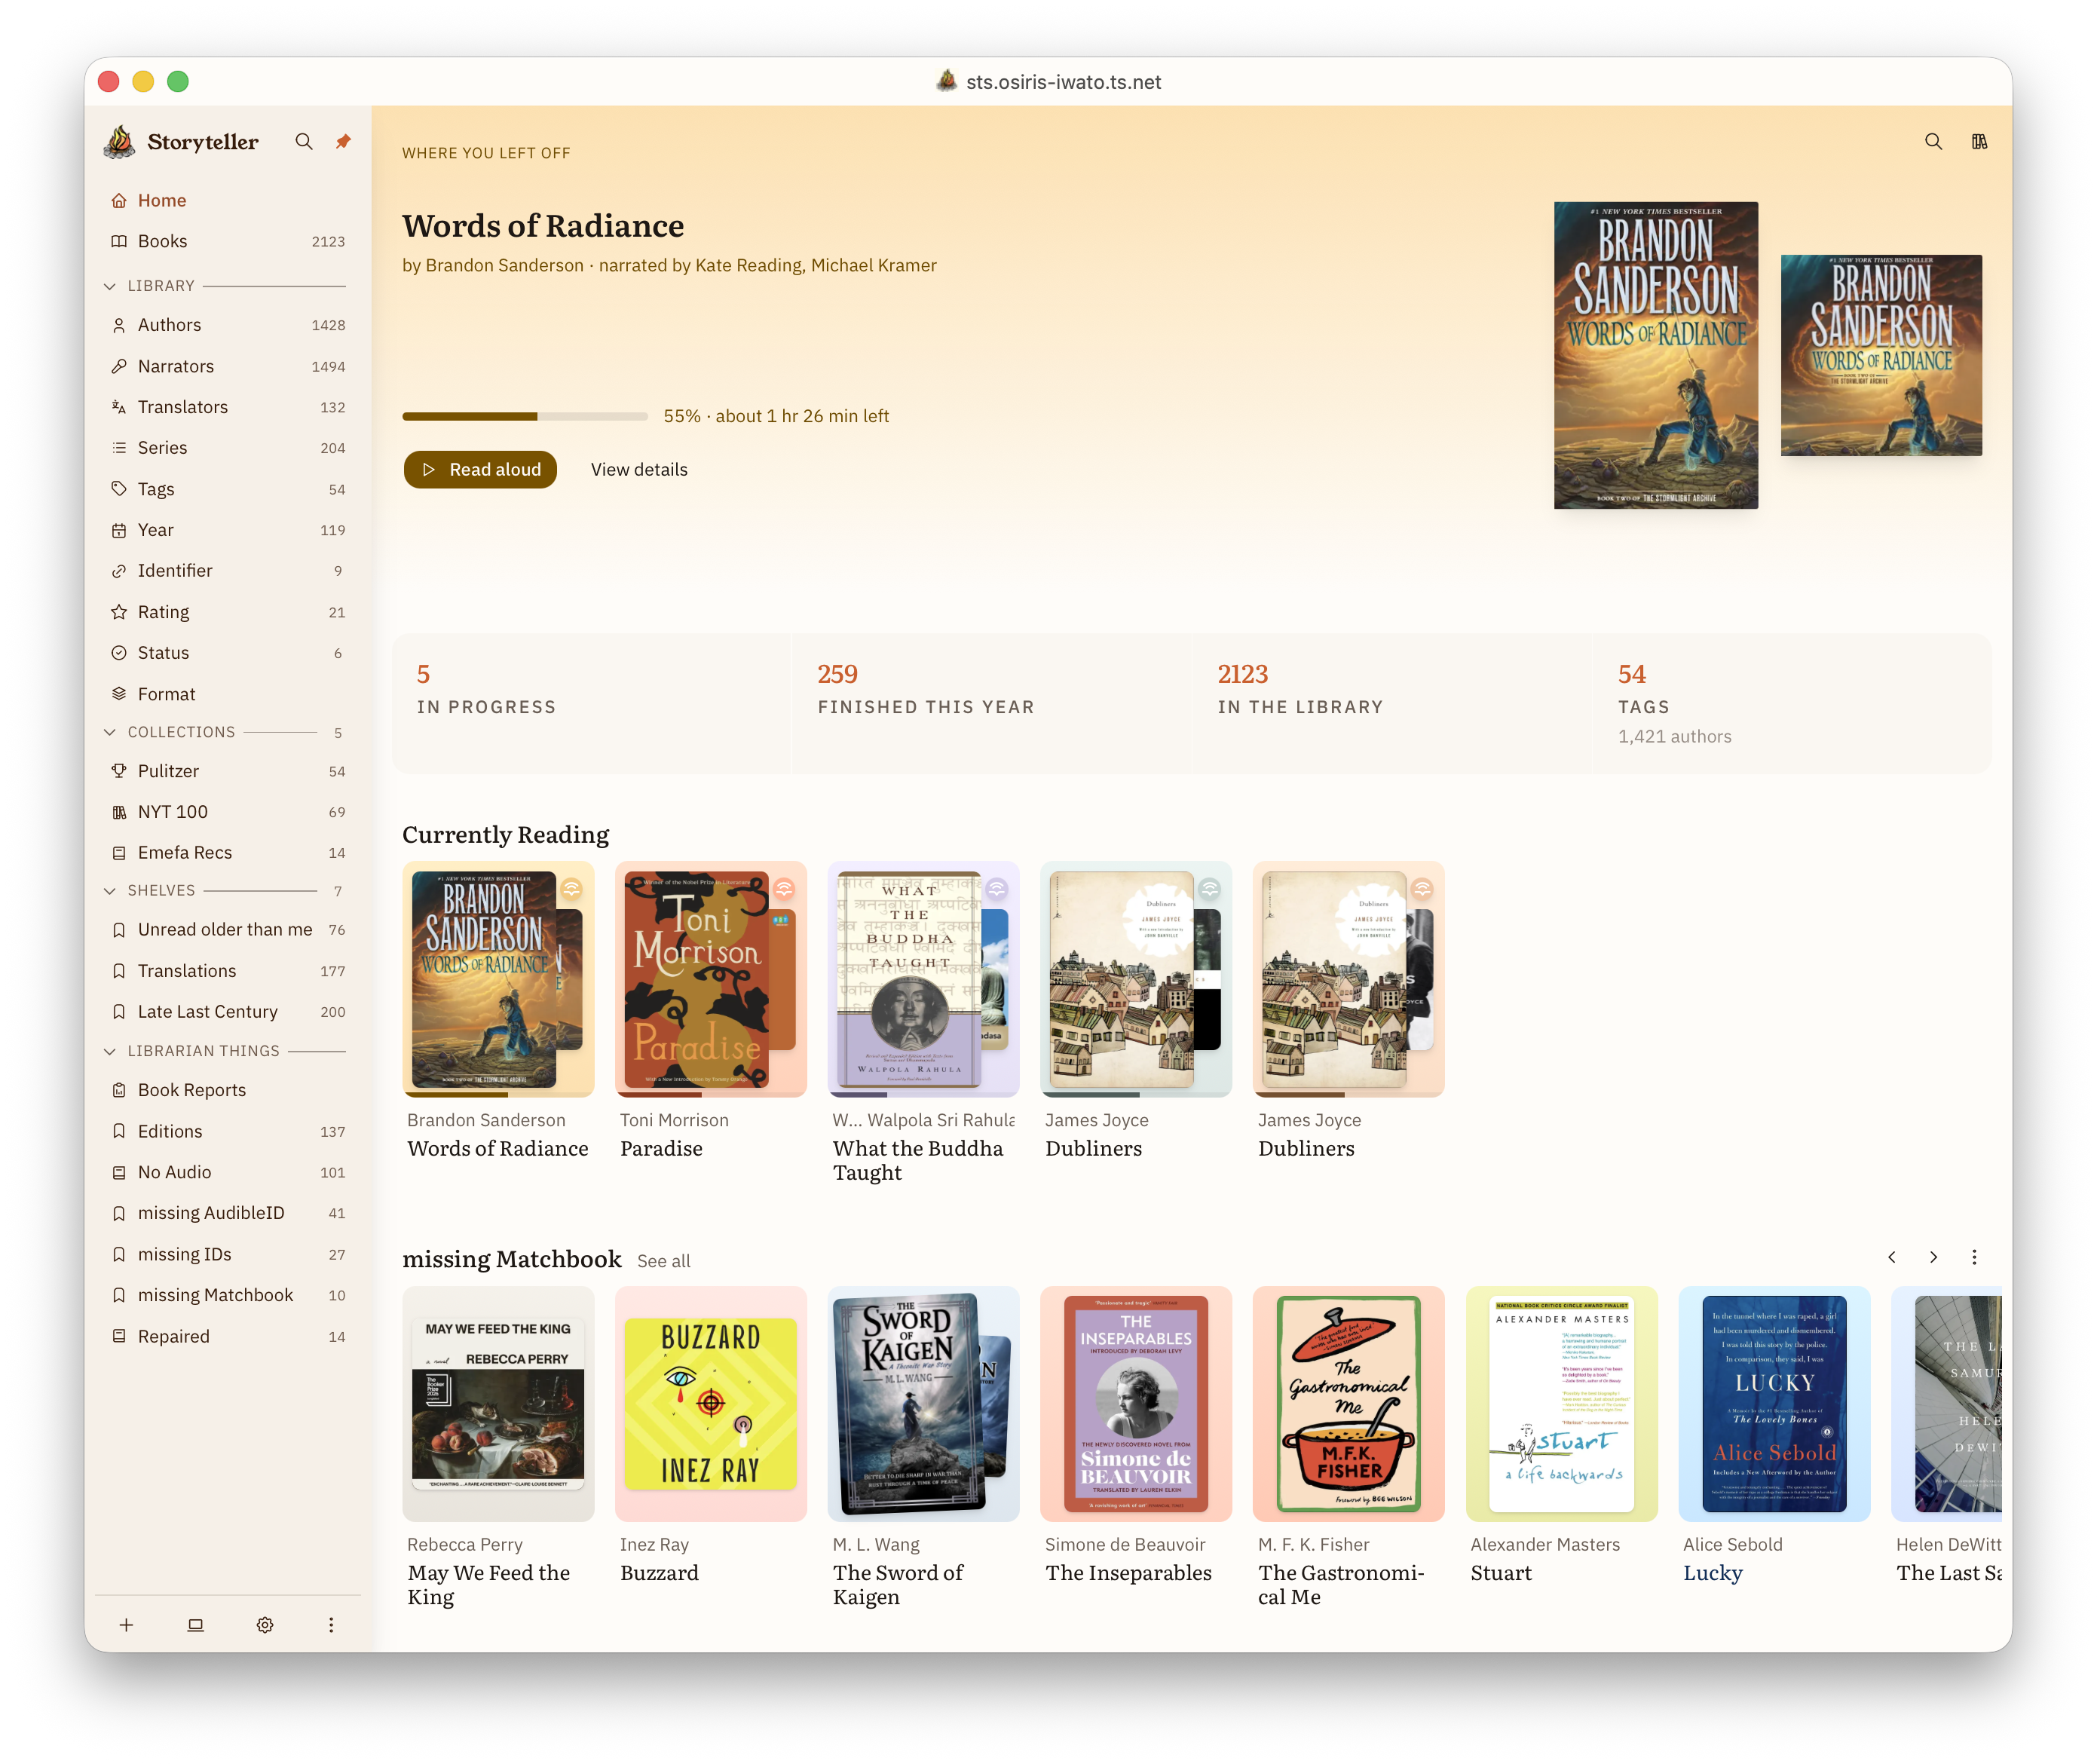
Task: Click the Tags icon in sidebar
Action: coord(119,489)
